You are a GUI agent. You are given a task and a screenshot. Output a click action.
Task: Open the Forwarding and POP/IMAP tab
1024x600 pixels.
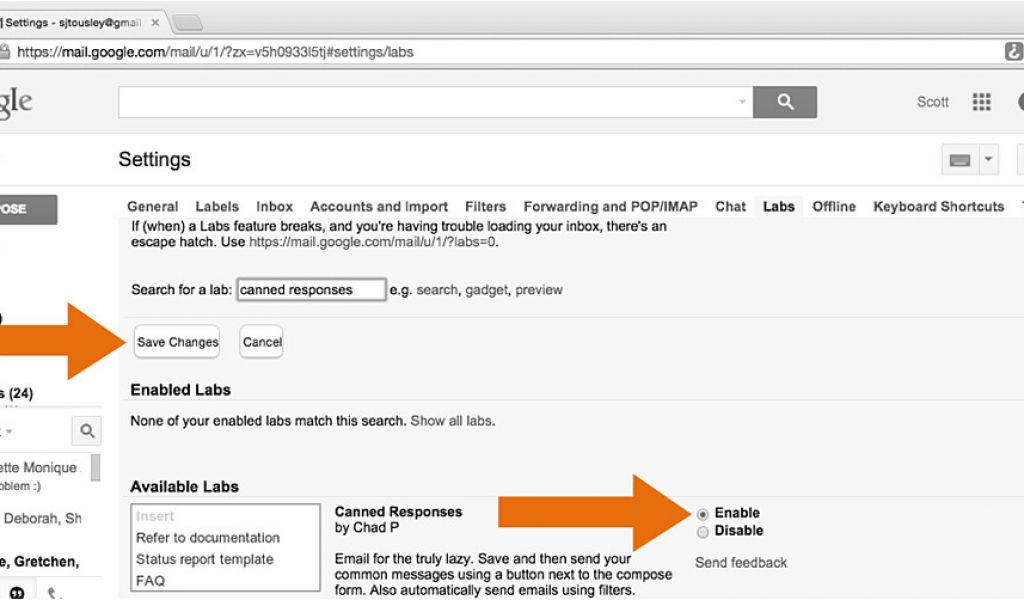coord(610,207)
